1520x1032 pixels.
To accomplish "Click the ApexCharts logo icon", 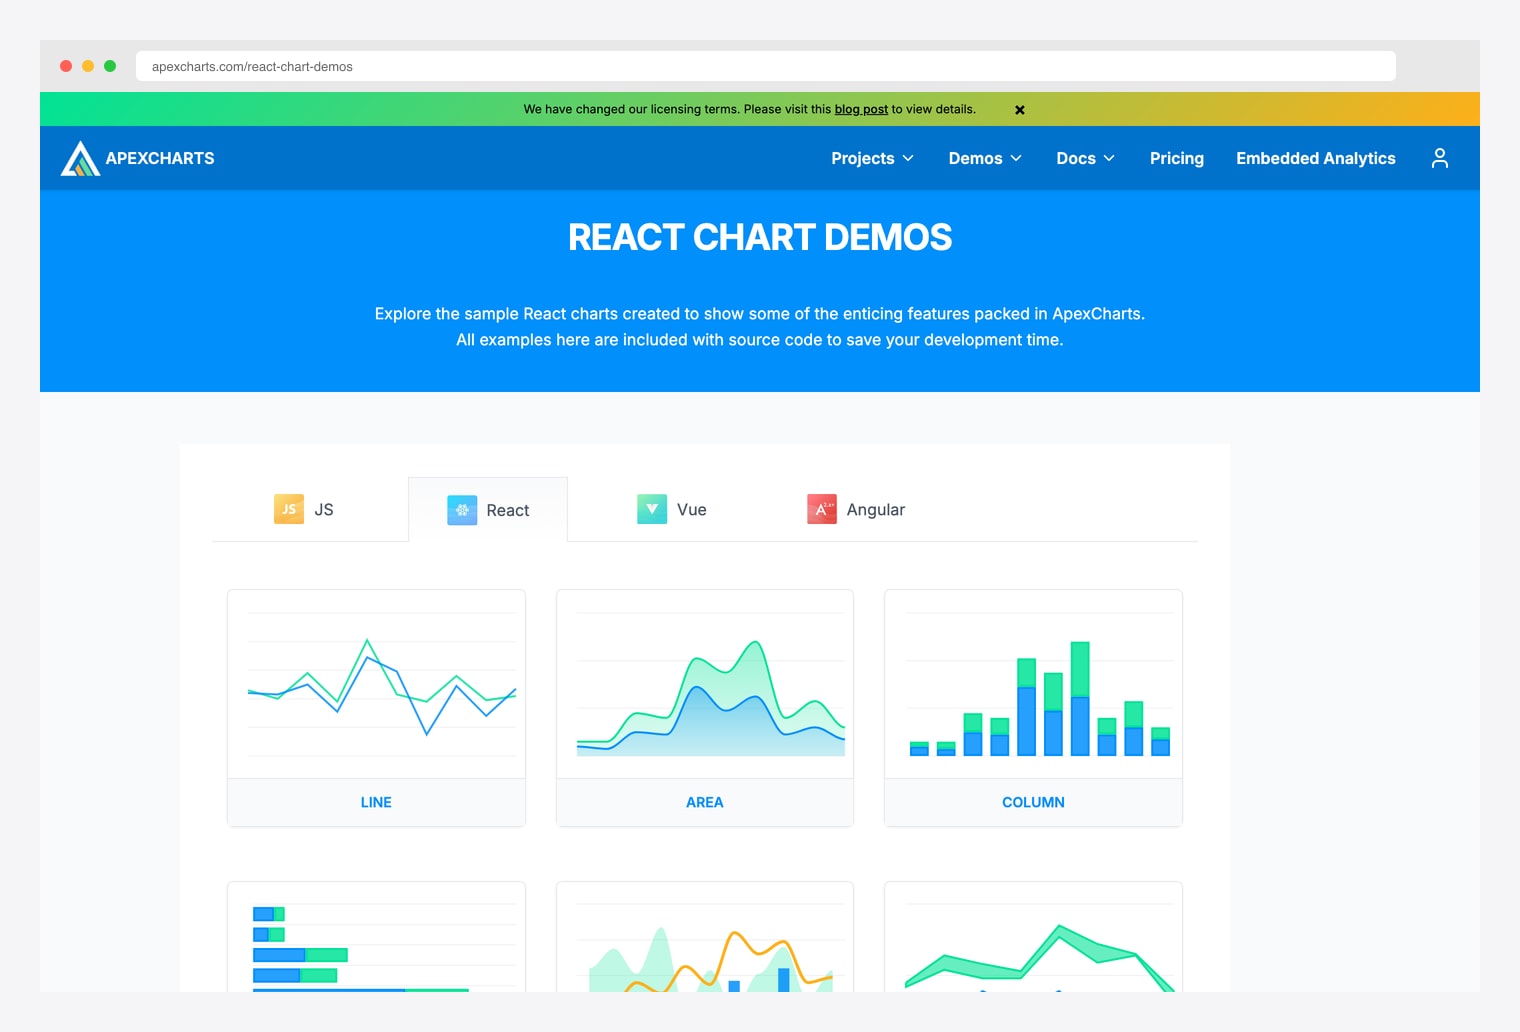I will (80, 158).
